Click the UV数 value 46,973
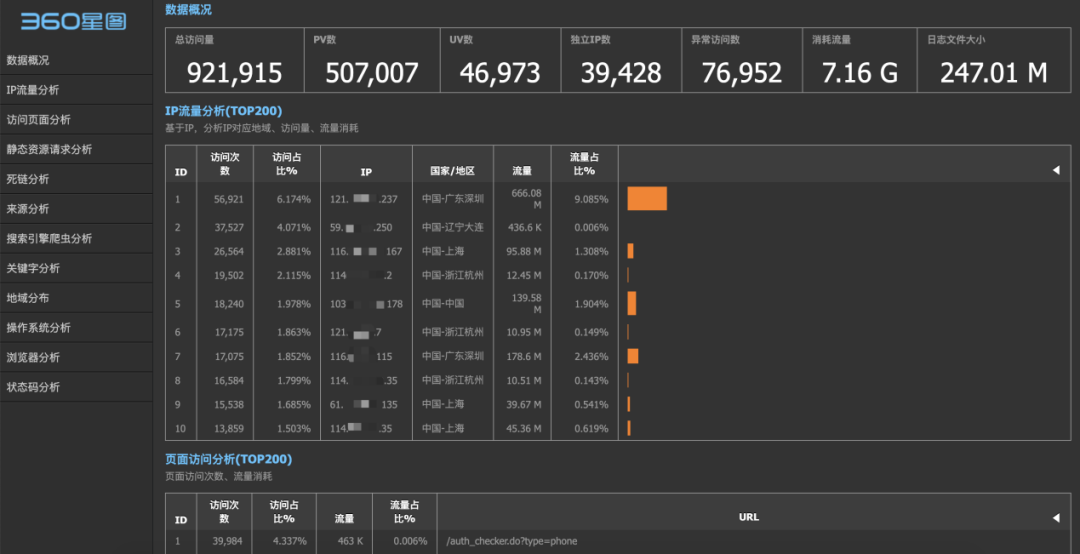 tap(500, 72)
